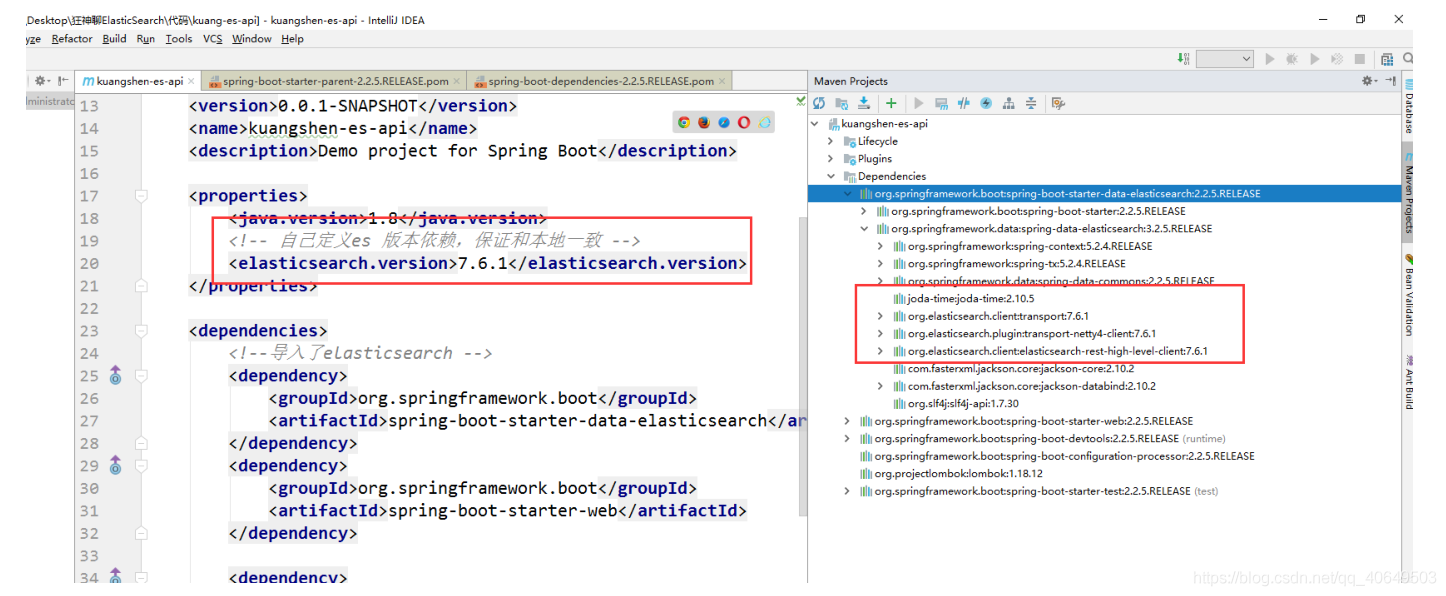Expand org.elasticsearch.client:transport:7.6.1 dependency
The image size is (1446, 596).
[x=880, y=316]
